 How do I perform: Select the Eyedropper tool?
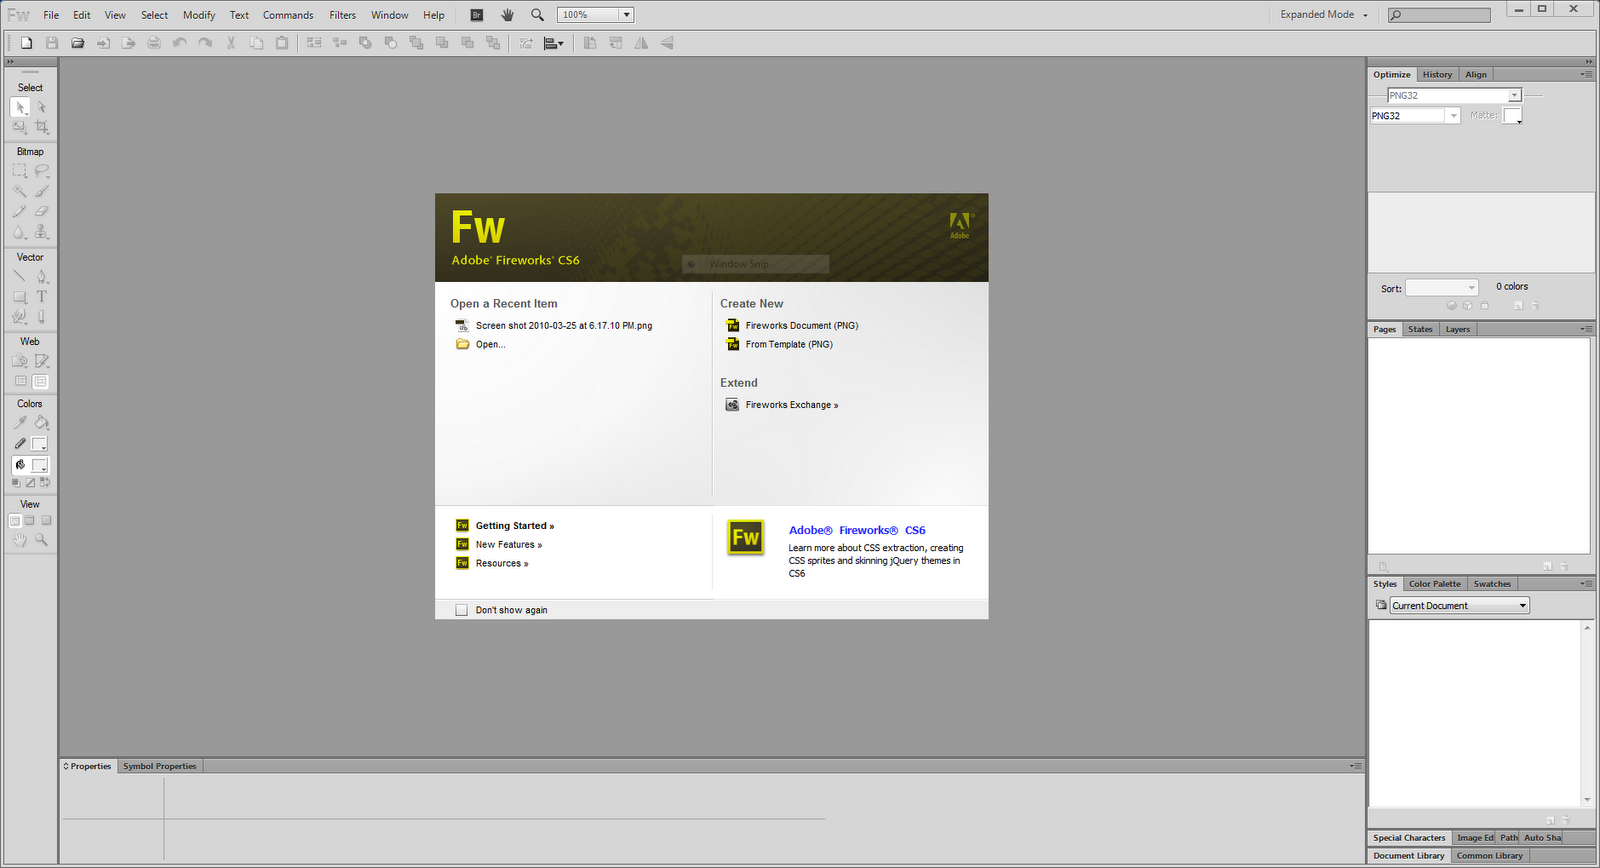click(20, 423)
